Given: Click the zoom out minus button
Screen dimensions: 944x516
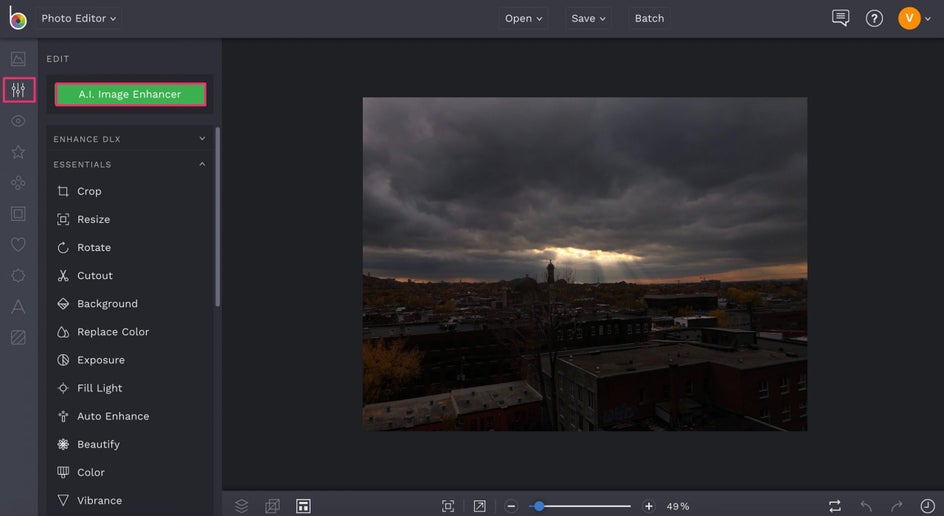Looking at the screenshot, I should coord(511,506).
